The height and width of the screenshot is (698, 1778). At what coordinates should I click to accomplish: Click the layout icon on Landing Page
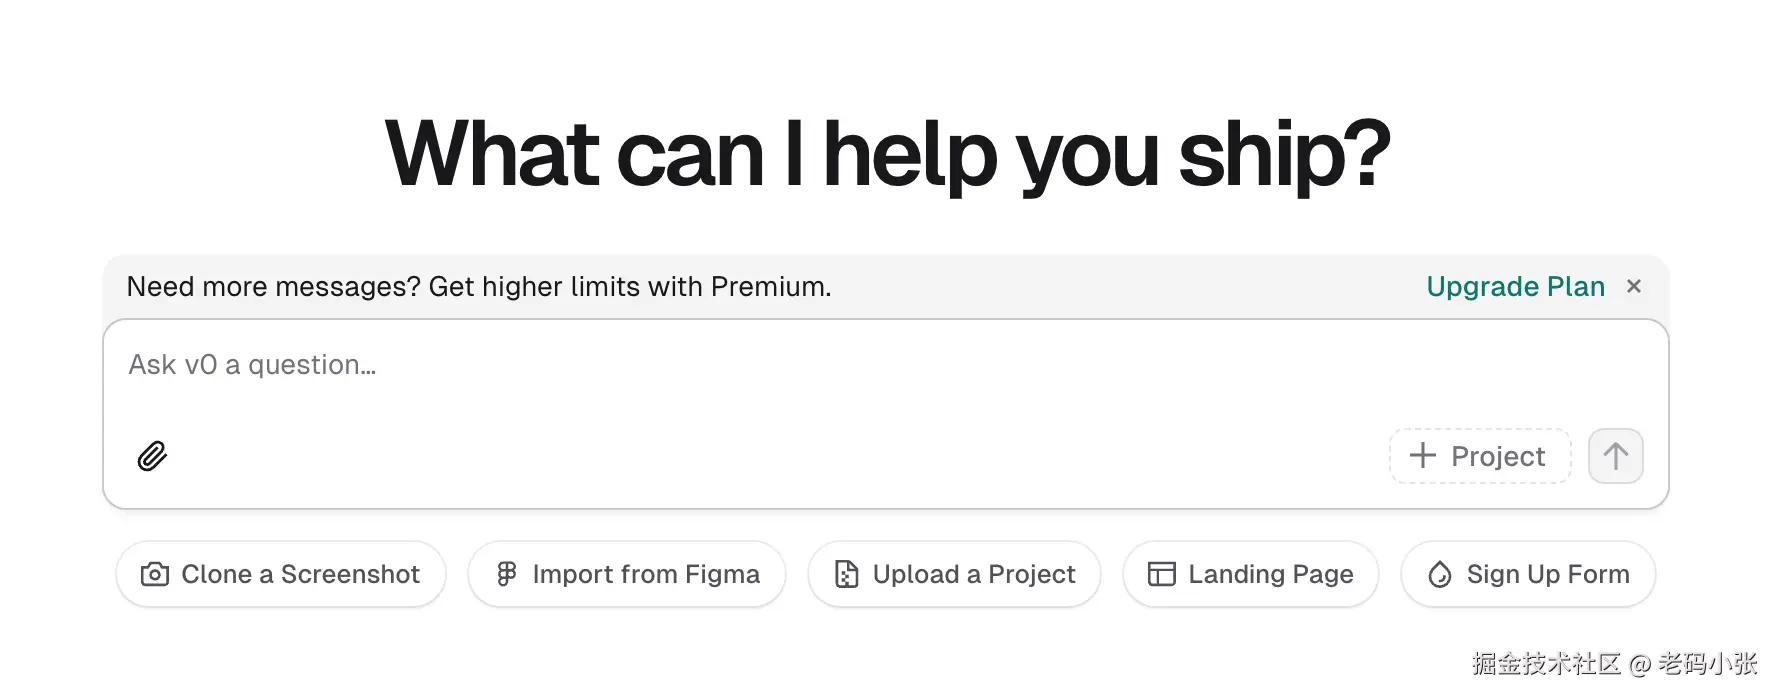coord(1161,574)
